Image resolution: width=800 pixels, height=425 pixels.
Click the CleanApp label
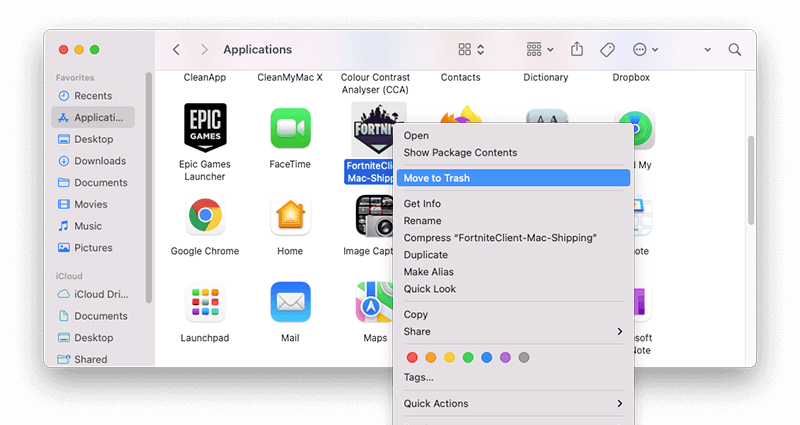click(205, 78)
